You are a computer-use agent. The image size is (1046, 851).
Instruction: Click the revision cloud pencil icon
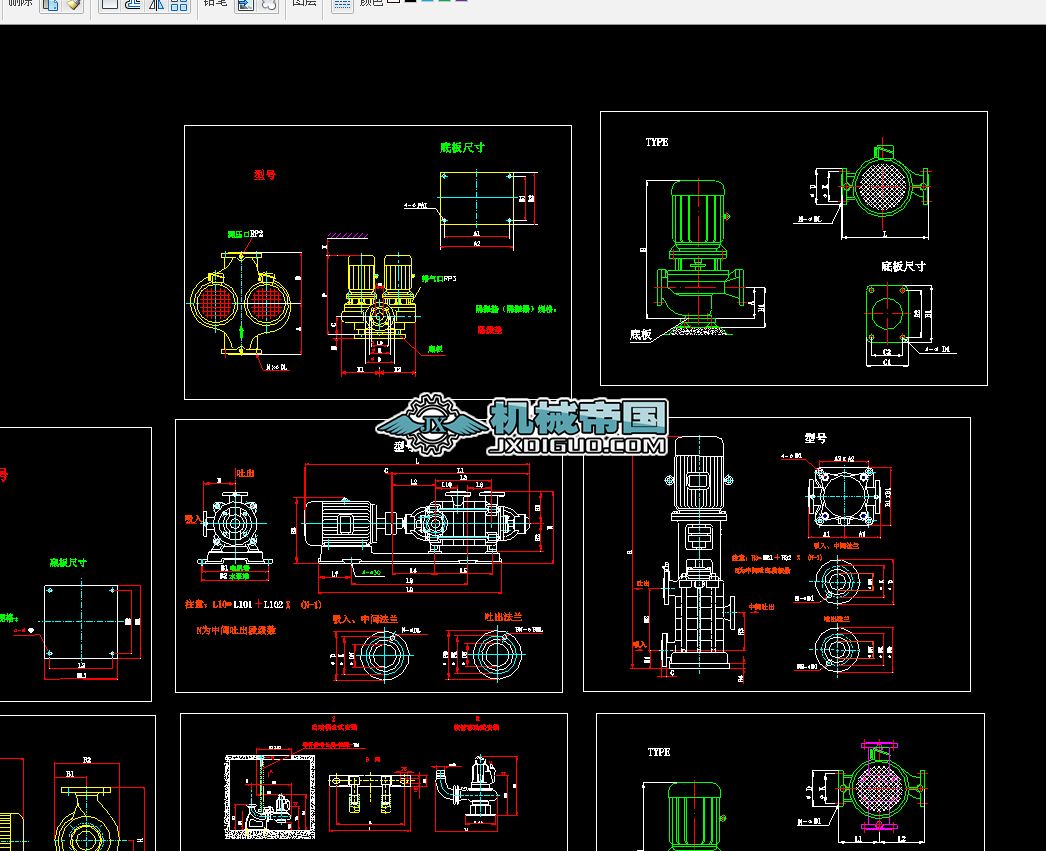coord(269,5)
